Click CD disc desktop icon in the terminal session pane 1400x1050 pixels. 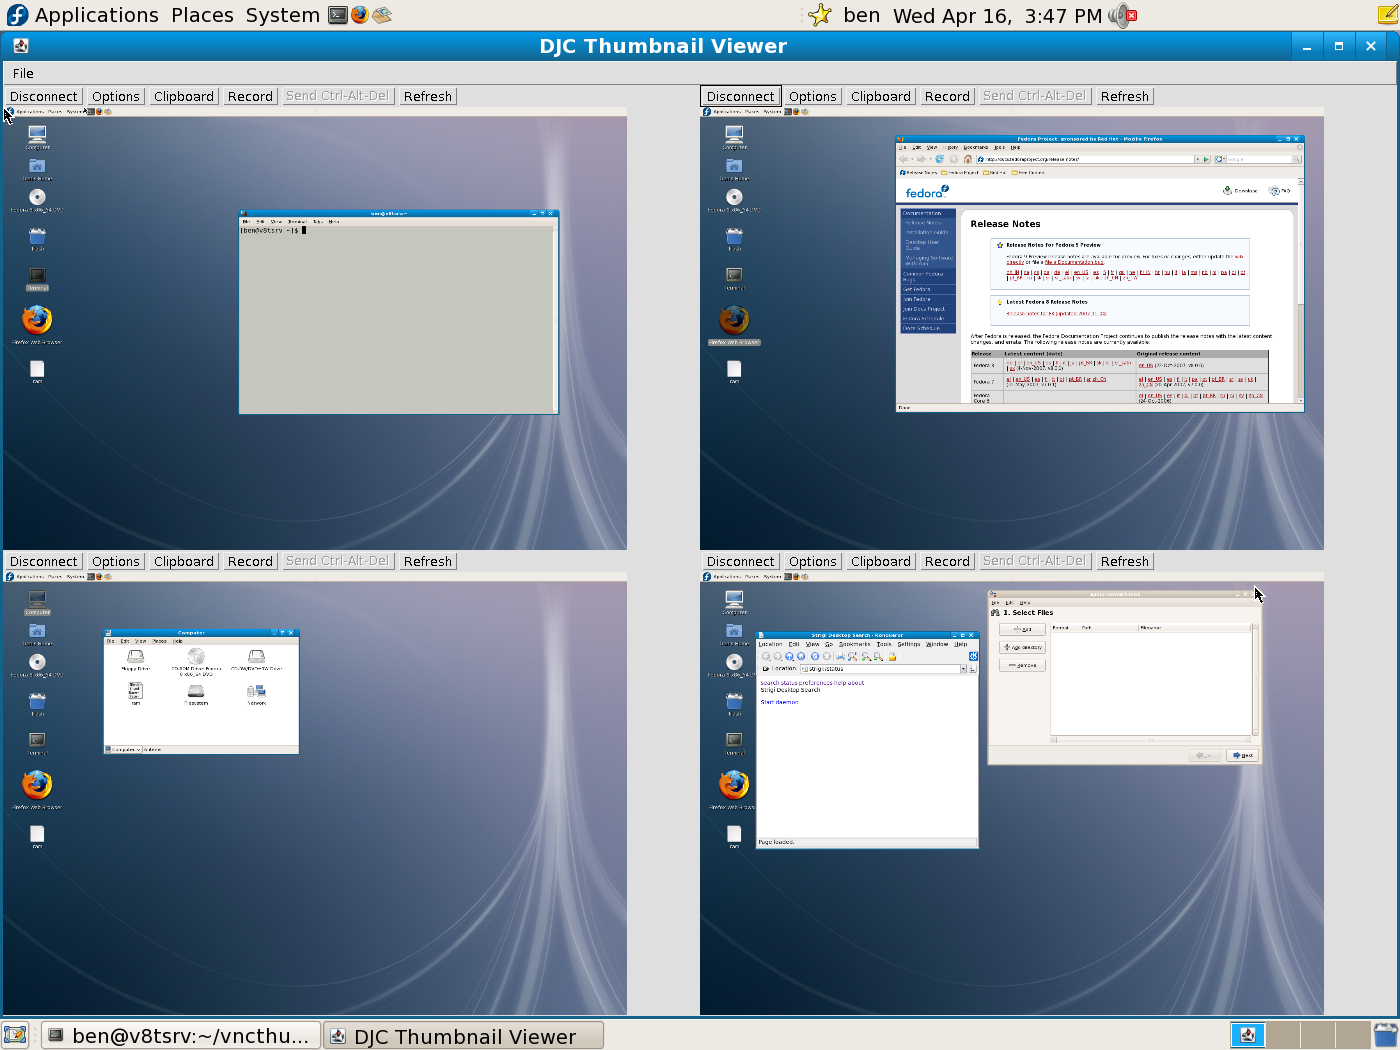pos(37,197)
